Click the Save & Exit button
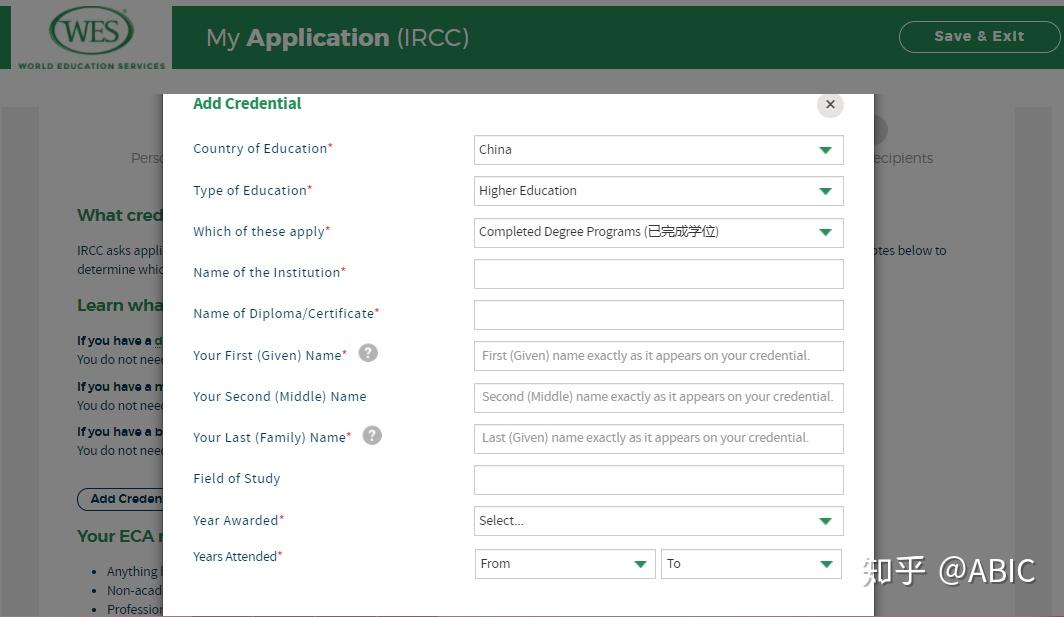This screenshot has height=617, width=1064. pos(979,37)
